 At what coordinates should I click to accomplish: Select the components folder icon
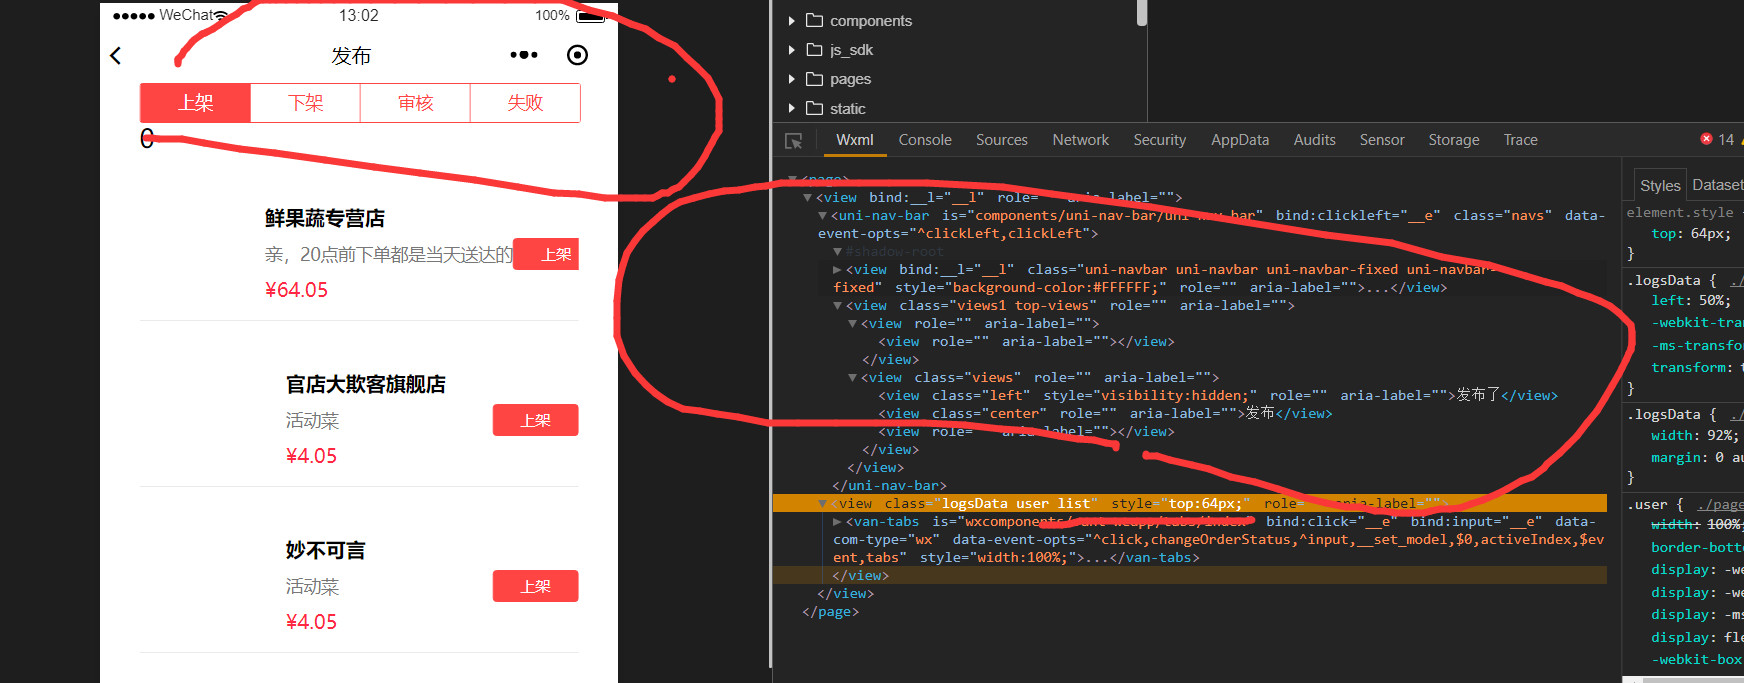(814, 20)
